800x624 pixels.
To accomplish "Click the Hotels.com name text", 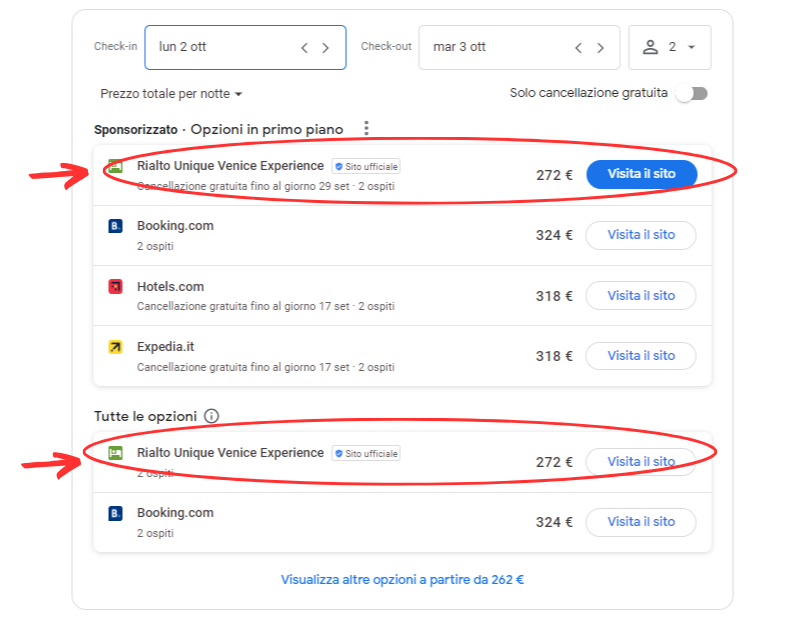I will 170,287.
